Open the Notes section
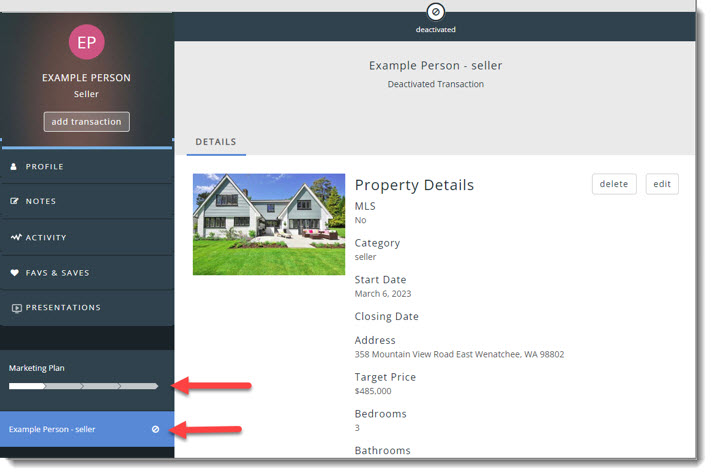The width and height of the screenshot is (712, 475). [87, 201]
